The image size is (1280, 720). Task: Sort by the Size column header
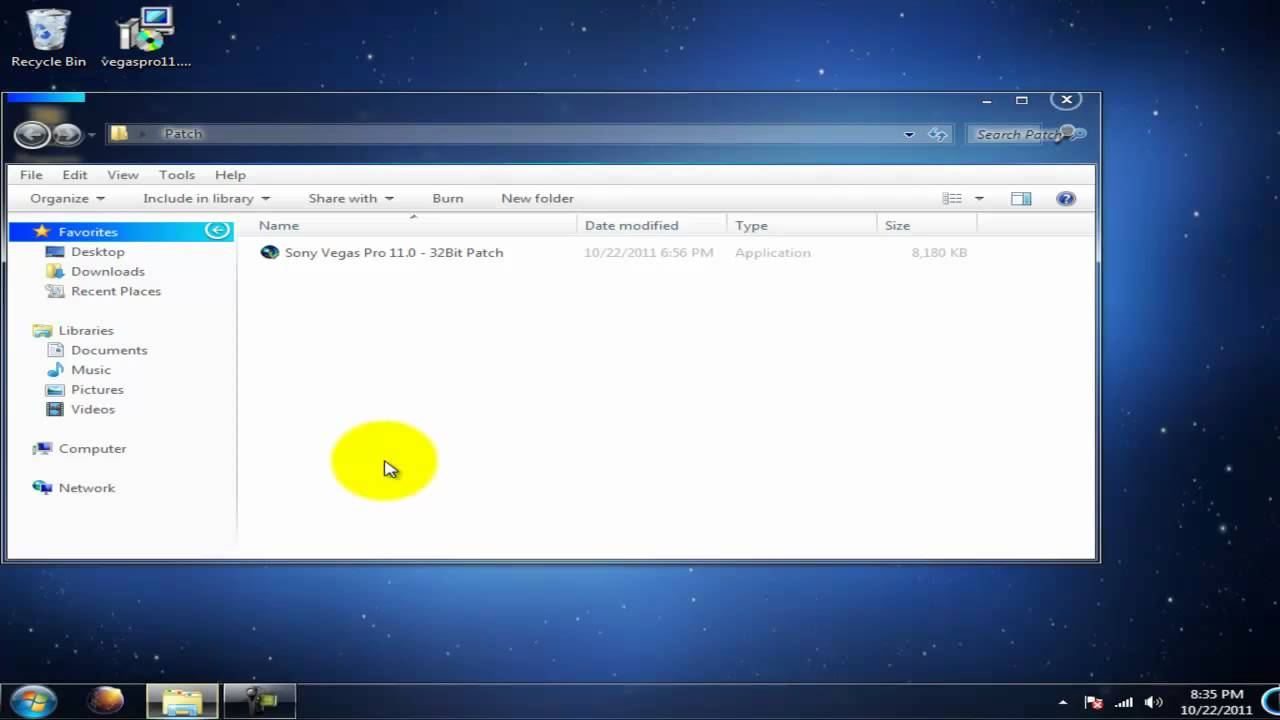pos(897,226)
